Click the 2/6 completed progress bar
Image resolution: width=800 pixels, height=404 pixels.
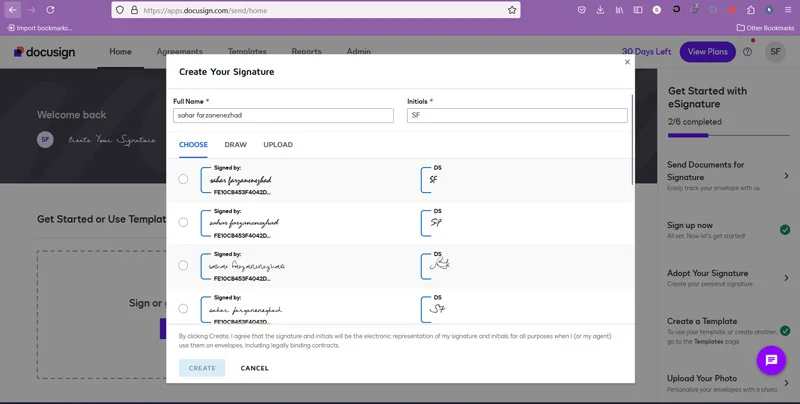[729, 135]
